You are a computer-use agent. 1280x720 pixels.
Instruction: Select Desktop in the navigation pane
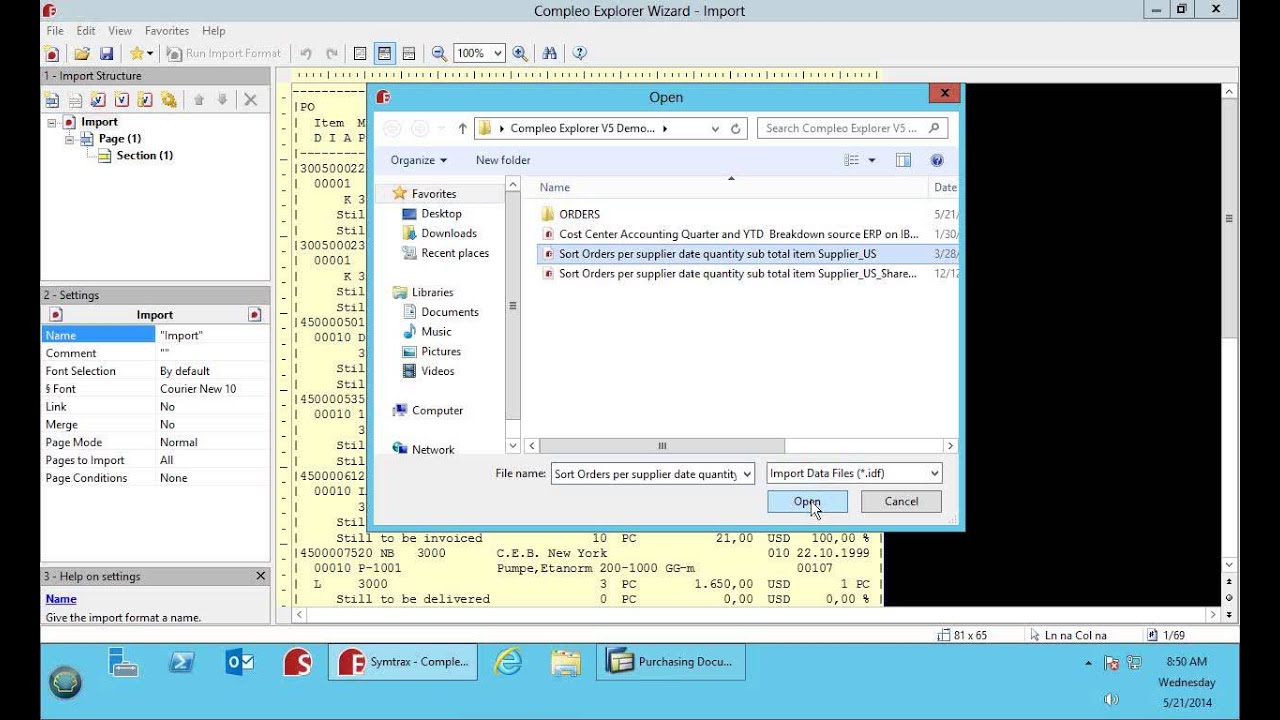coord(441,213)
